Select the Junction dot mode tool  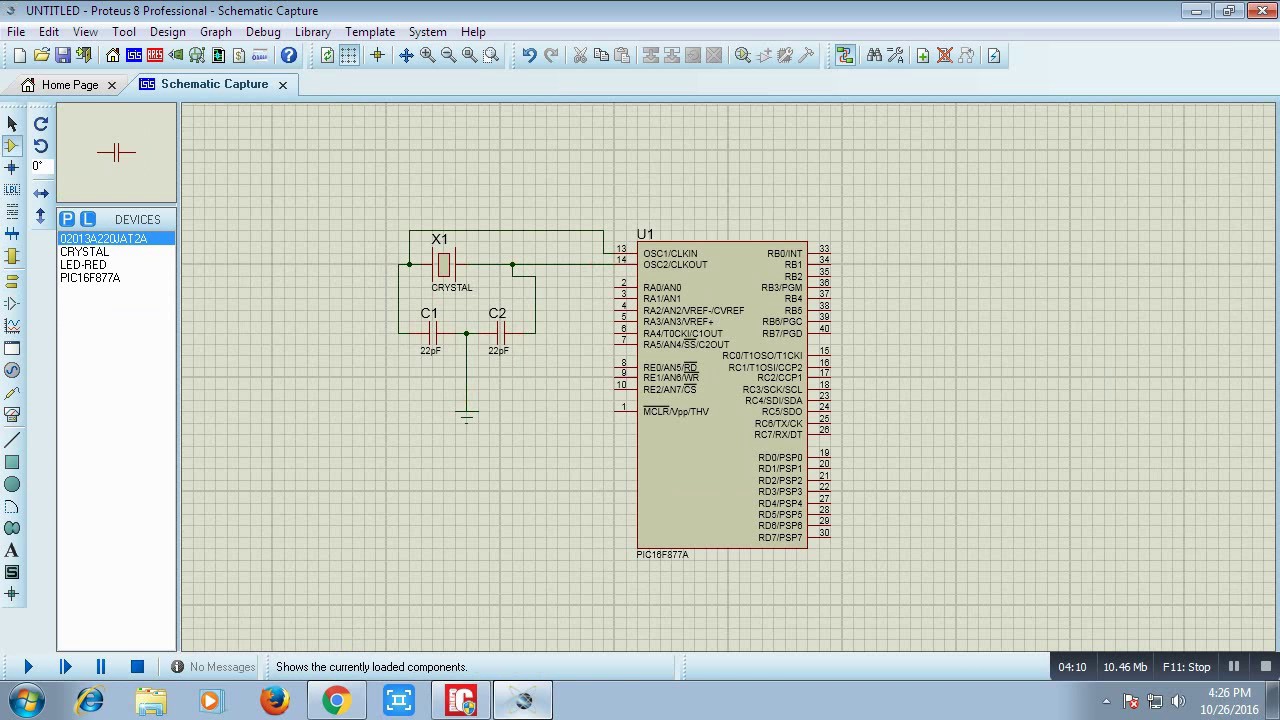(12, 168)
